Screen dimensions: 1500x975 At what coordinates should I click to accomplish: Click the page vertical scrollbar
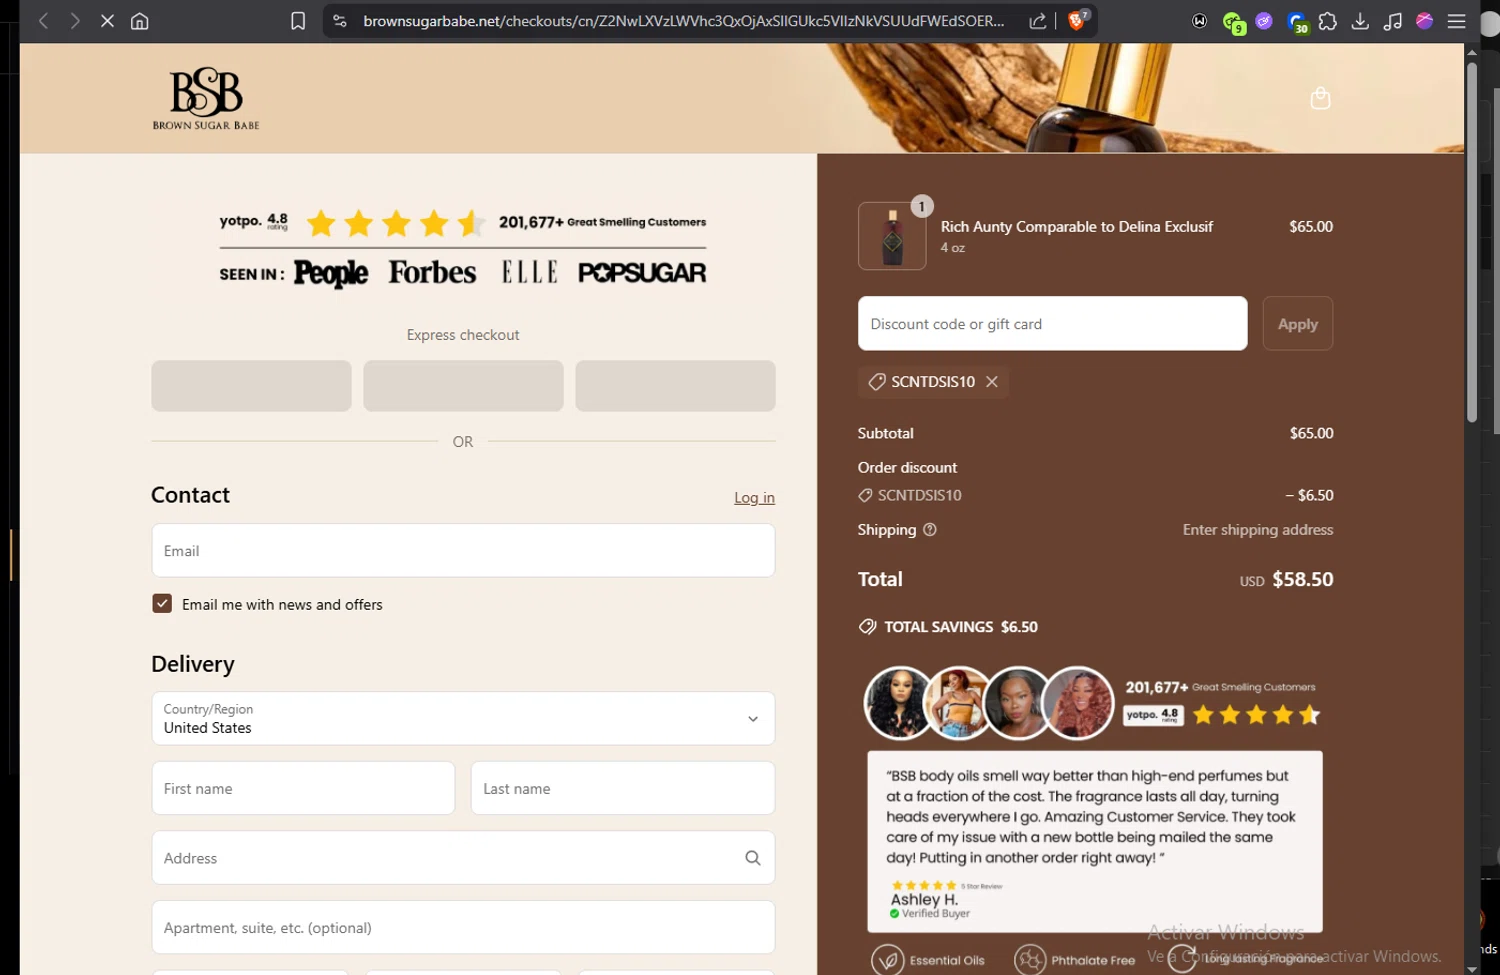pos(1472,242)
